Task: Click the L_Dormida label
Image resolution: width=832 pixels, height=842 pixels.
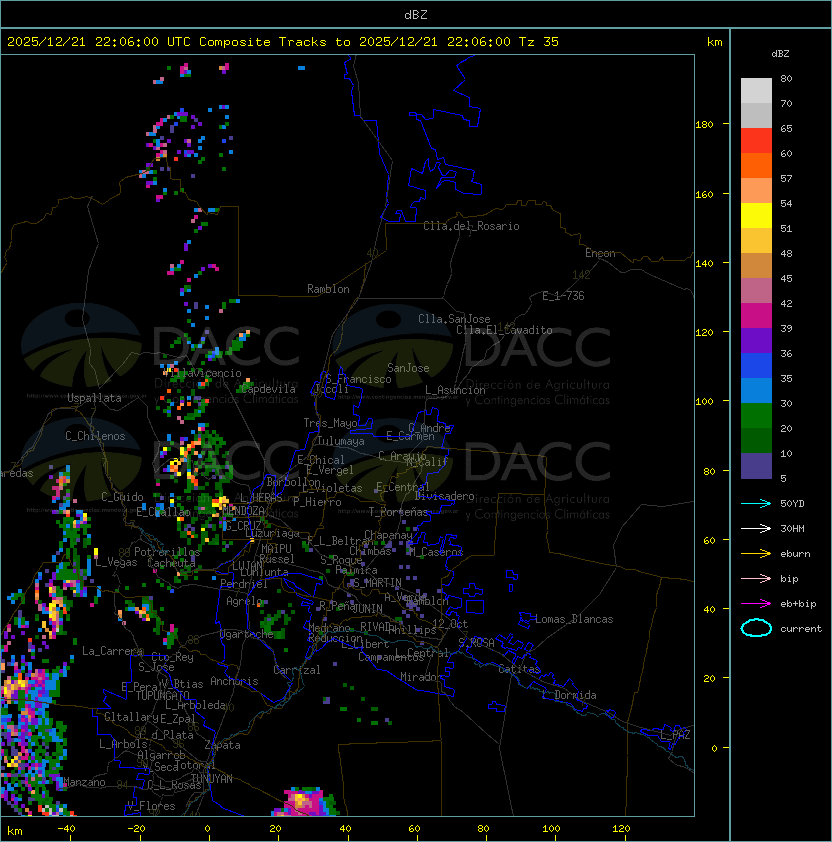Action: click(x=569, y=695)
